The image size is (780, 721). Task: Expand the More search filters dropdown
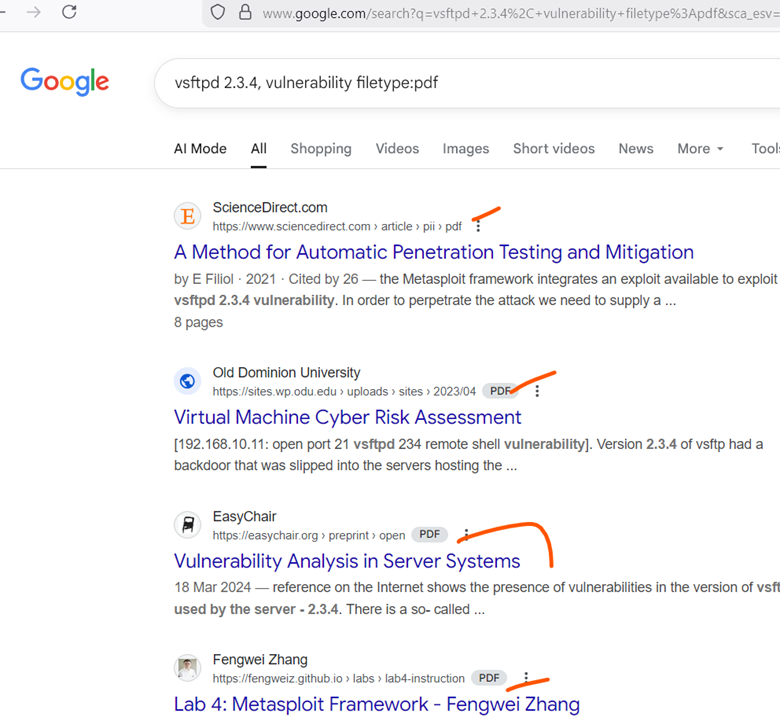tap(699, 148)
